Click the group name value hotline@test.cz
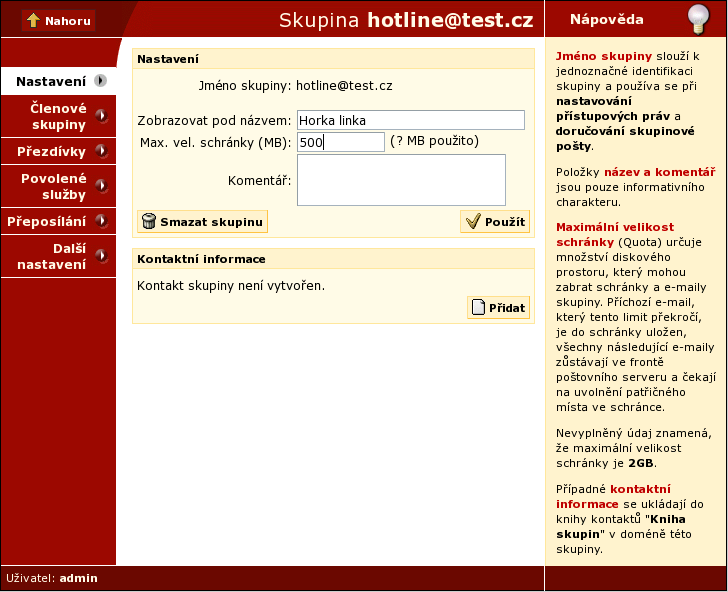 (x=344, y=85)
